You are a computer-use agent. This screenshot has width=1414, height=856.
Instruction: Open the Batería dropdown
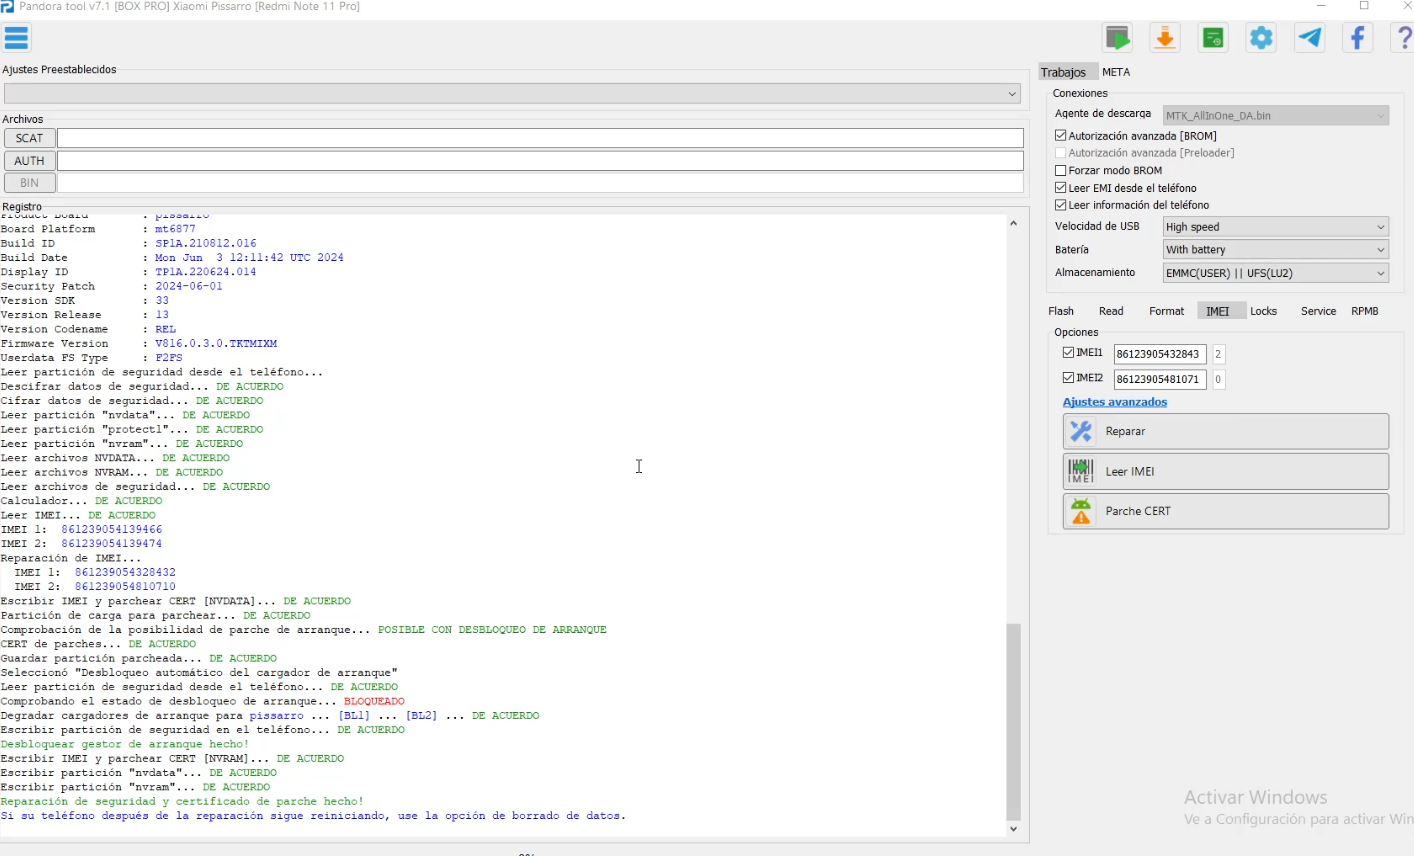click(1276, 250)
